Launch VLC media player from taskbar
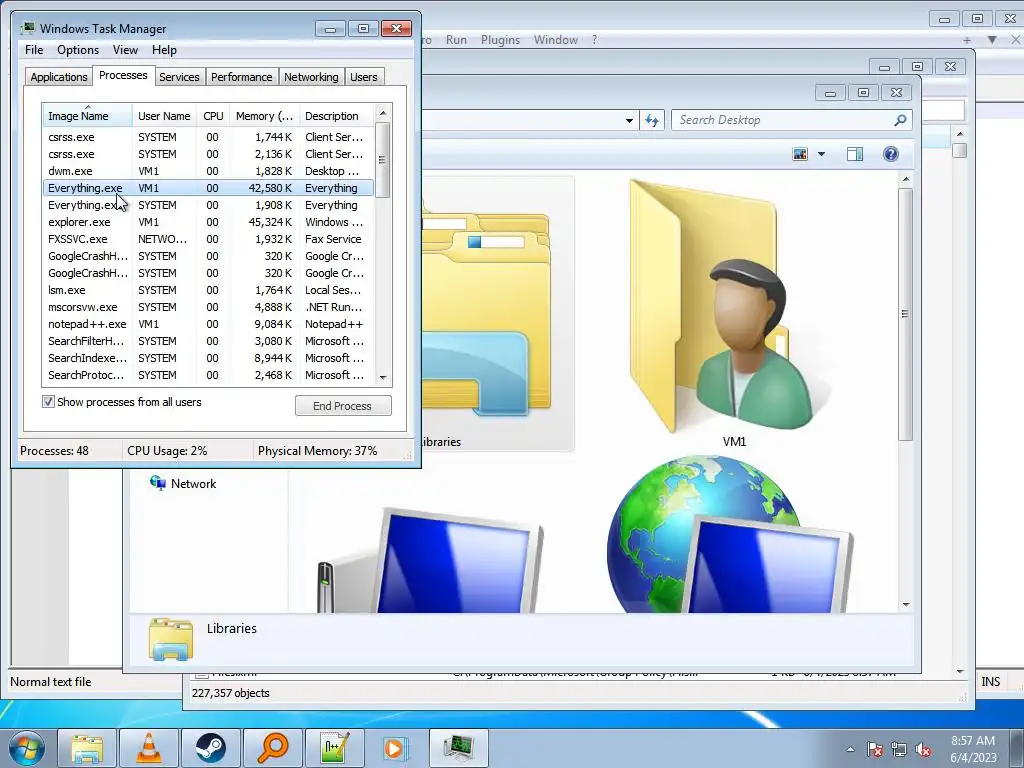The height and width of the screenshot is (768, 1024). click(x=149, y=748)
